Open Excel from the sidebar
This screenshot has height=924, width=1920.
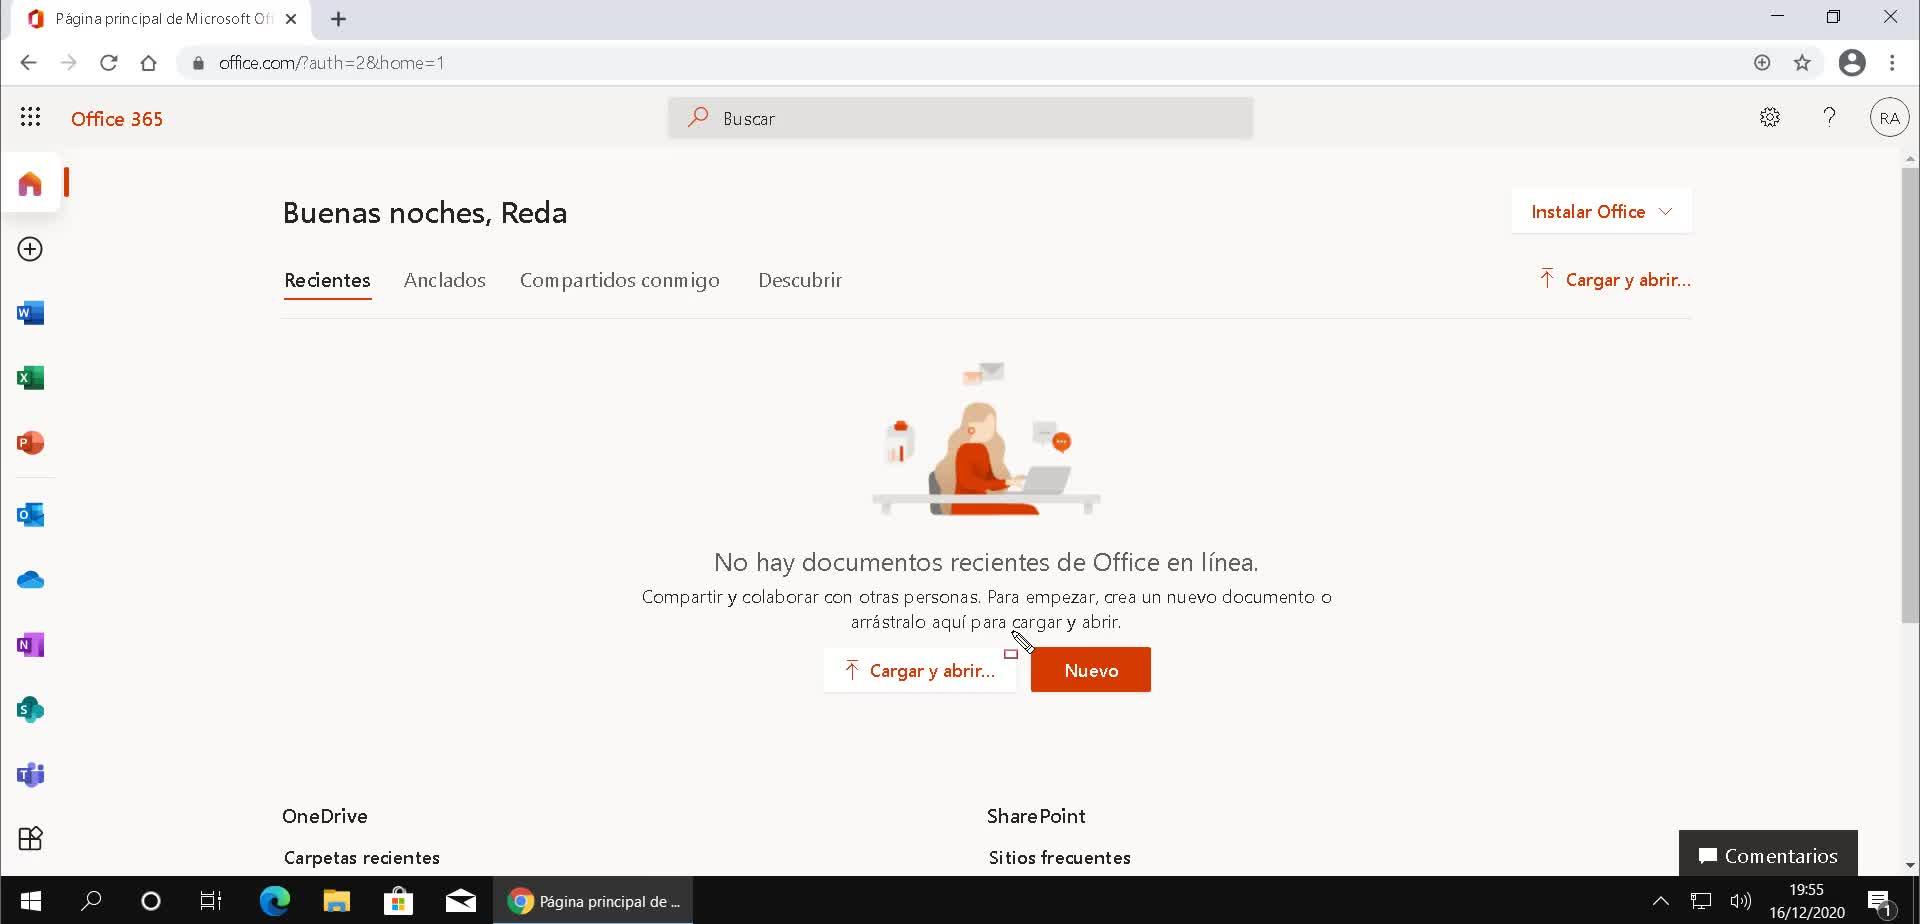pyautogui.click(x=30, y=378)
